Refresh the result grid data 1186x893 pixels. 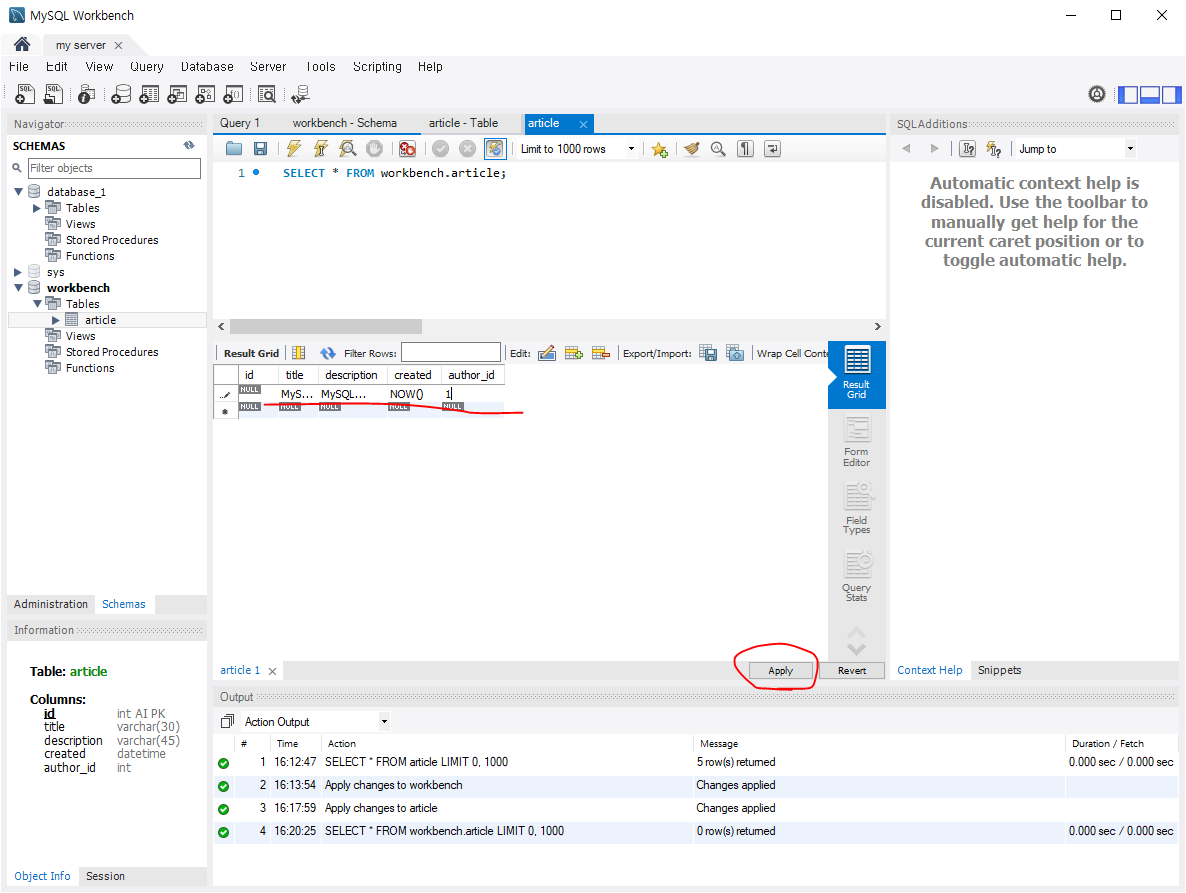click(x=328, y=353)
